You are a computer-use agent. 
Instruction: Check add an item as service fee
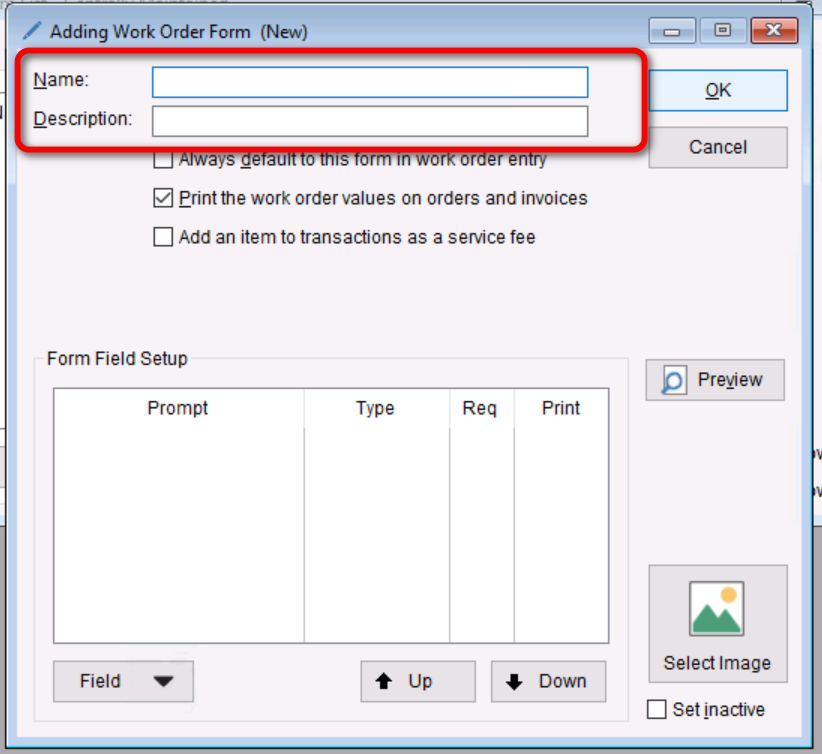coord(163,237)
